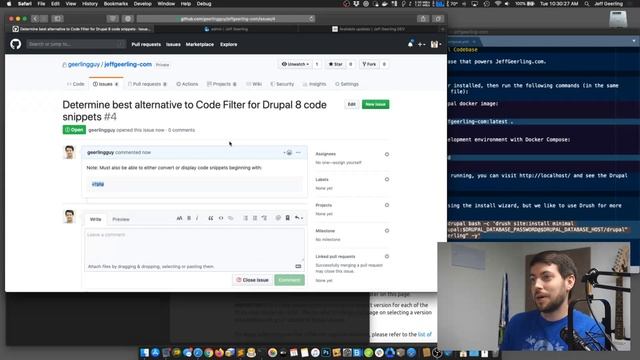The height and width of the screenshot is (360, 640).
Task: Switch to the repository Pull requests tab
Action: [147, 84]
